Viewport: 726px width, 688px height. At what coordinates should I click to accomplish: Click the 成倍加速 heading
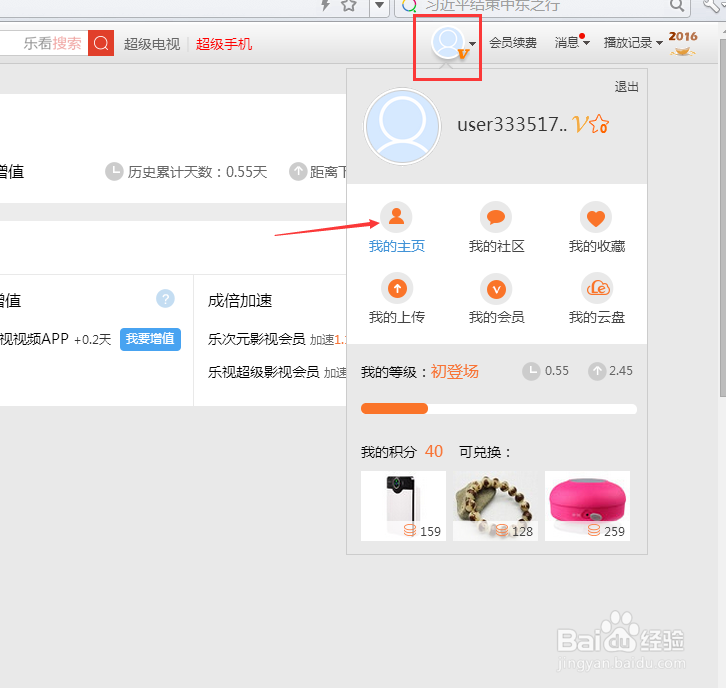(240, 300)
